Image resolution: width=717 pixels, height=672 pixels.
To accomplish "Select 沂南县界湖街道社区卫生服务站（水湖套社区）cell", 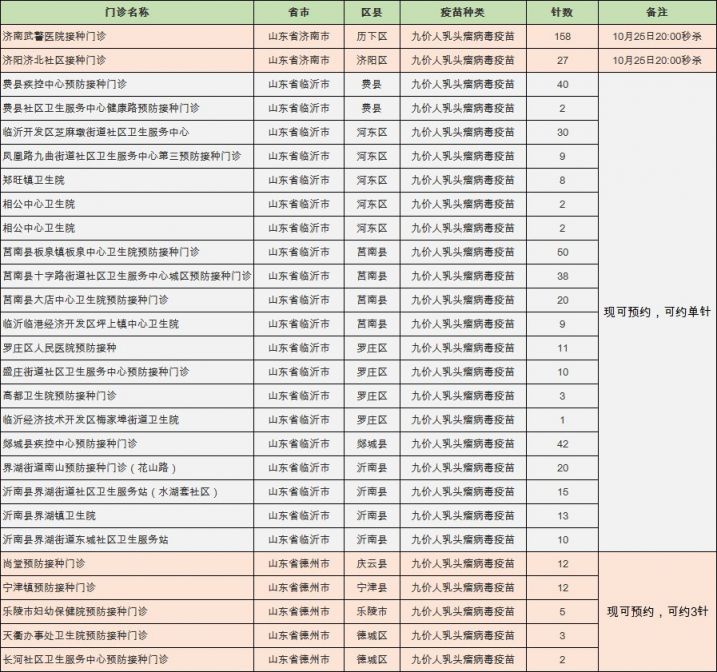I will pyautogui.click(x=127, y=492).
